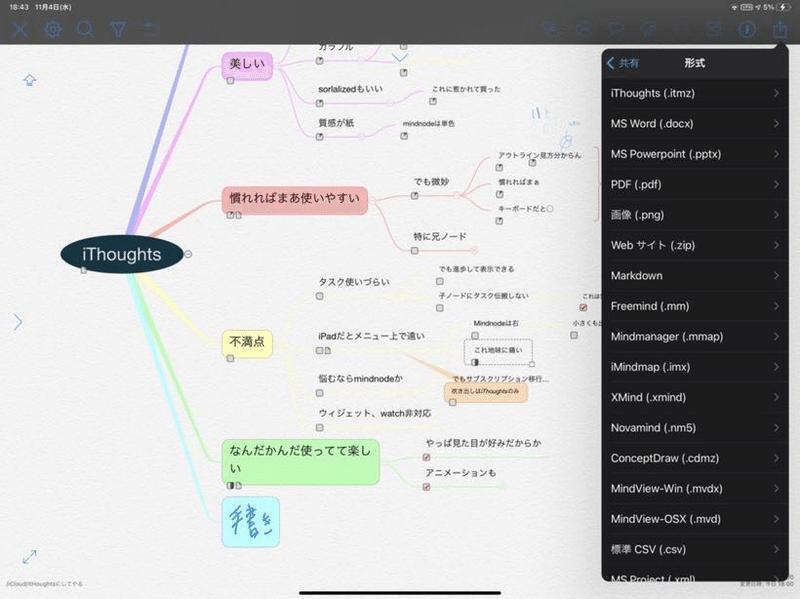This screenshot has width=800, height=599.
Task: Select red 慣れればまあ使いやすい node
Action: 294,199
